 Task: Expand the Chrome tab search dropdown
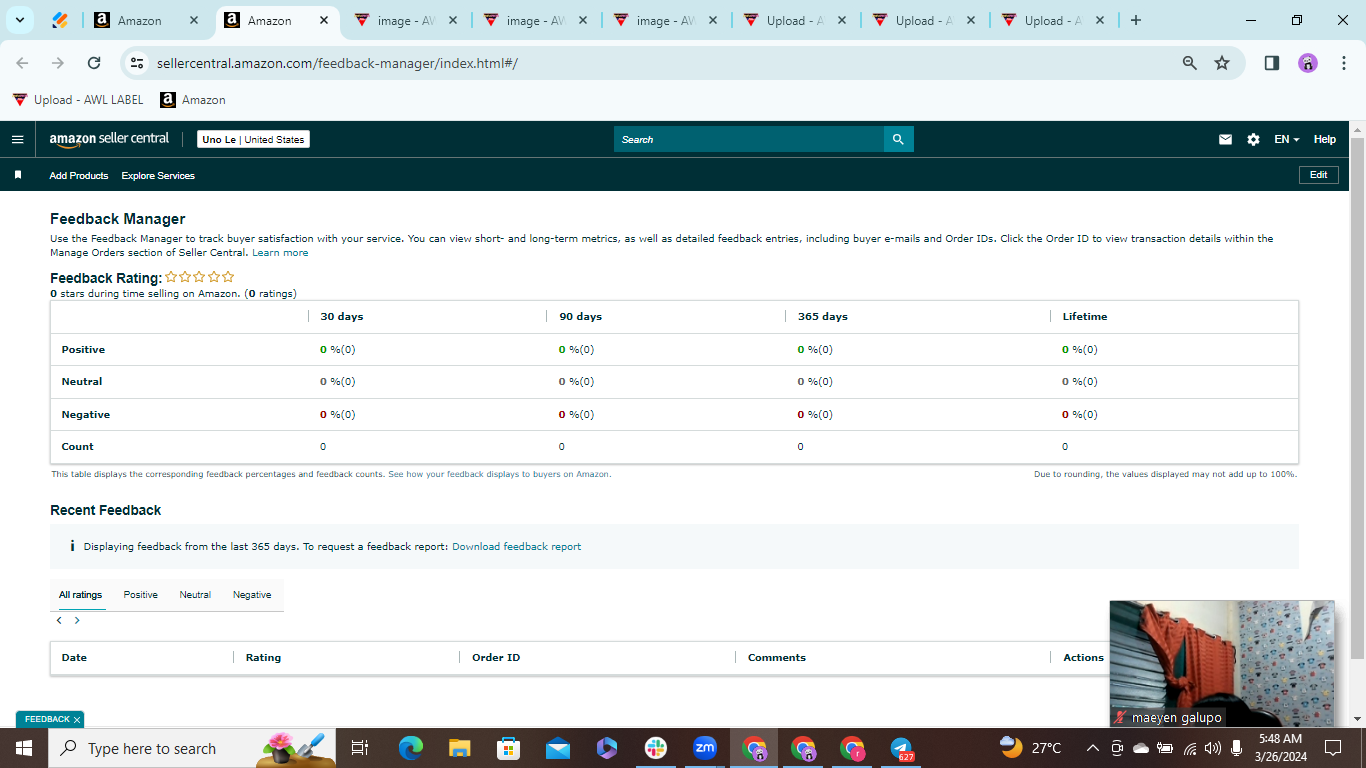pos(19,20)
